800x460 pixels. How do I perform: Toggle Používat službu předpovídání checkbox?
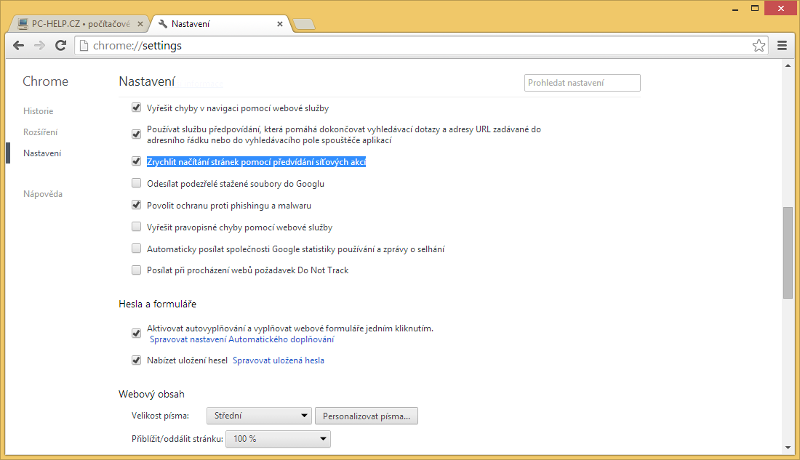(x=136, y=134)
